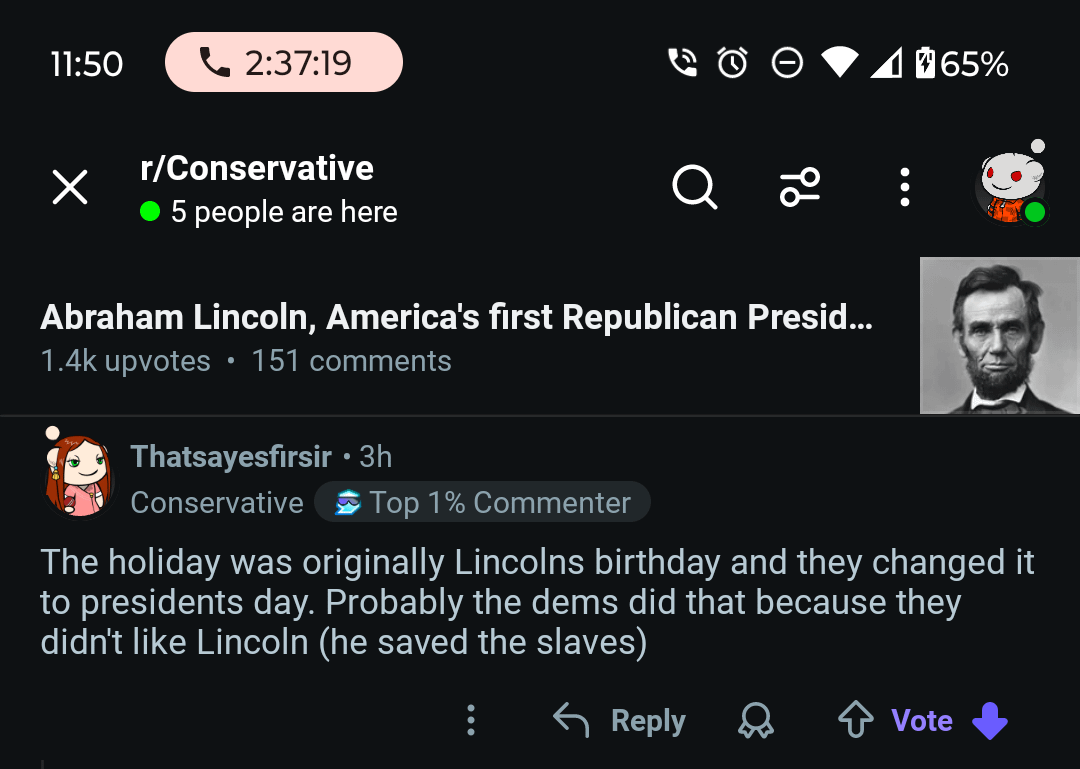The height and width of the screenshot is (769, 1080).
Task: Go to the r/Conservative community page
Action: (257, 168)
